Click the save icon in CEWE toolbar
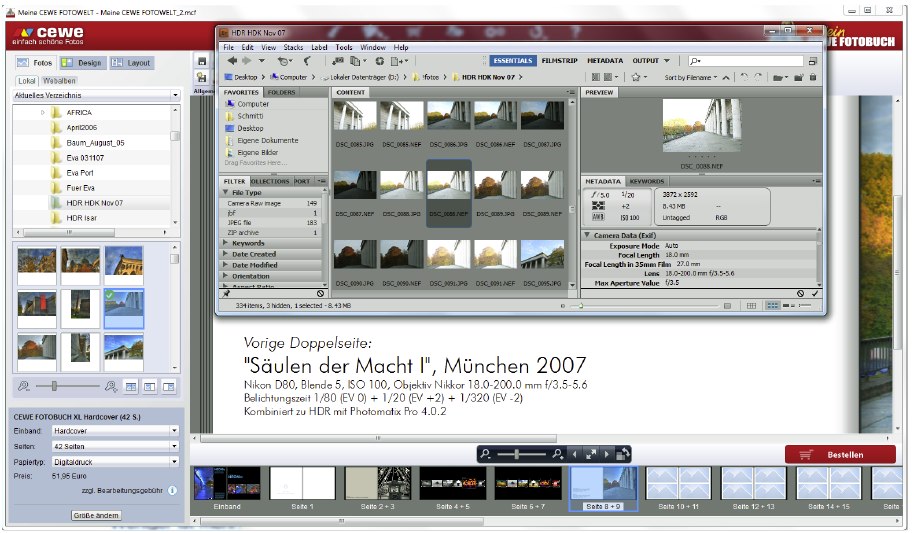 click(x=202, y=62)
